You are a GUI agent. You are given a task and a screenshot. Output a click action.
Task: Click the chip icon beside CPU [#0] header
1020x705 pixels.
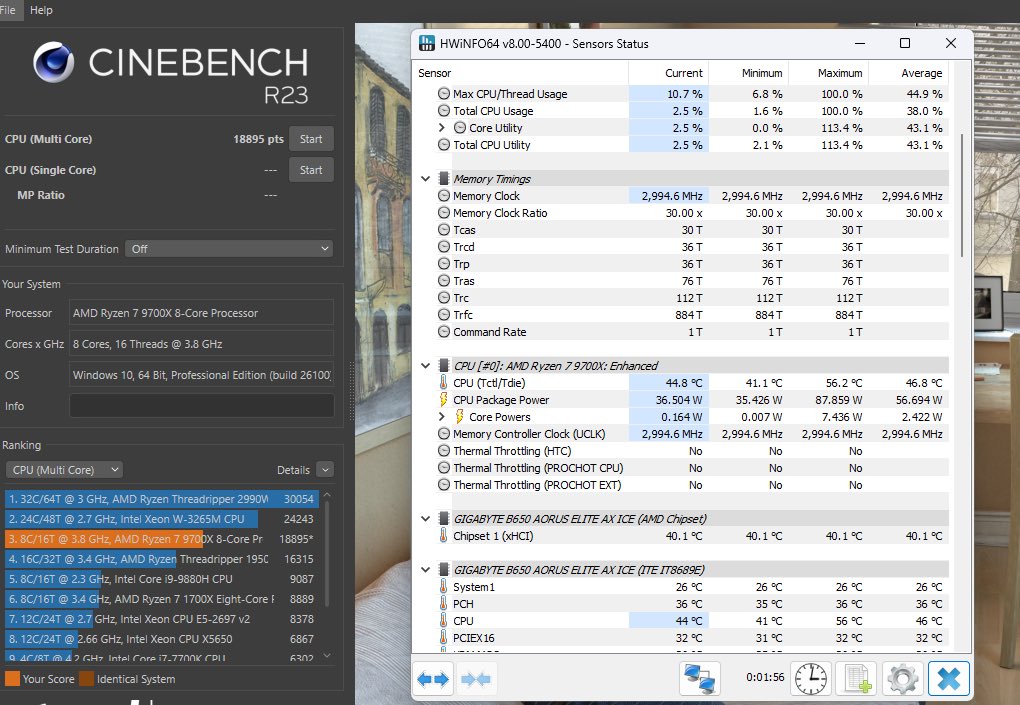[444, 366]
